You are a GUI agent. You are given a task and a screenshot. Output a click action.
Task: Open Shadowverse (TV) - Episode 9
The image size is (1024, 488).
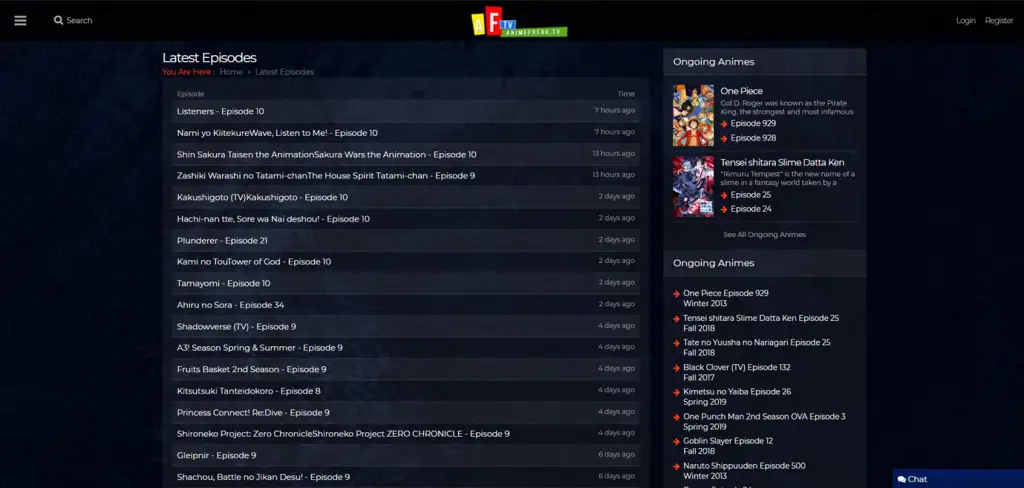pyautogui.click(x=236, y=326)
